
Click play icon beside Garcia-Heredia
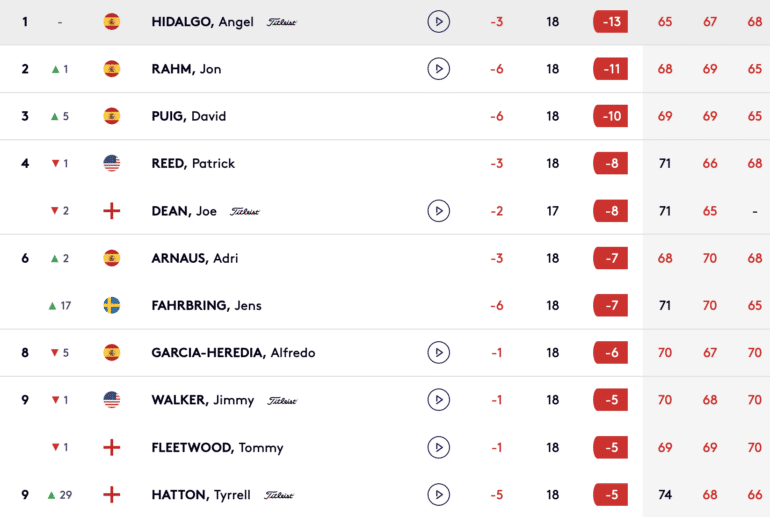pyautogui.click(x=439, y=353)
